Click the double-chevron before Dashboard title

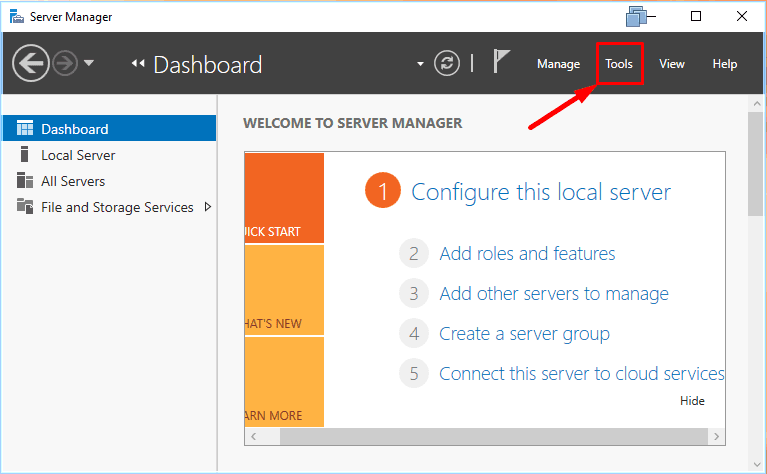click(x=138, y=63)
